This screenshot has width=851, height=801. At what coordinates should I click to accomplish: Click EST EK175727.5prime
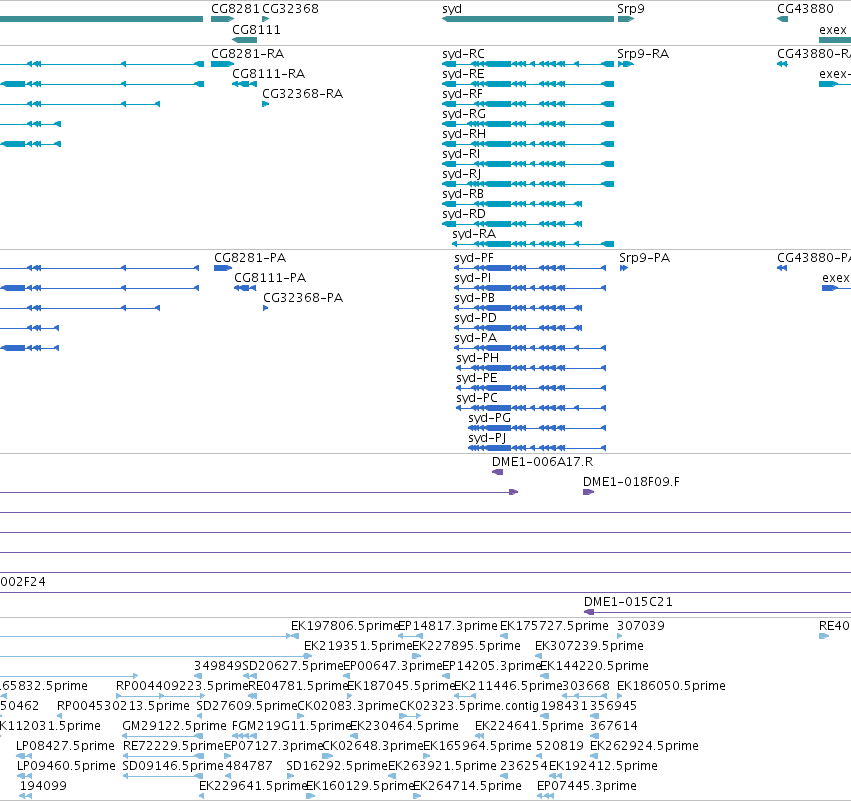pyautogui.click(x=554, y=626)
